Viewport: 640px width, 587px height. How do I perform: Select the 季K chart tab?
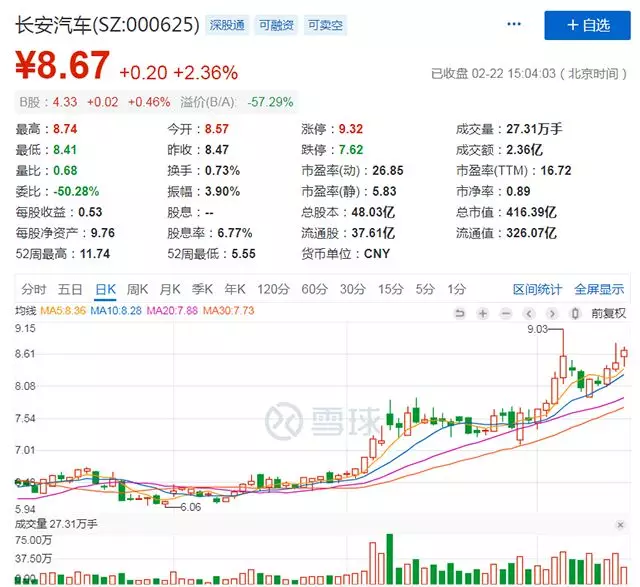(202, 289)
